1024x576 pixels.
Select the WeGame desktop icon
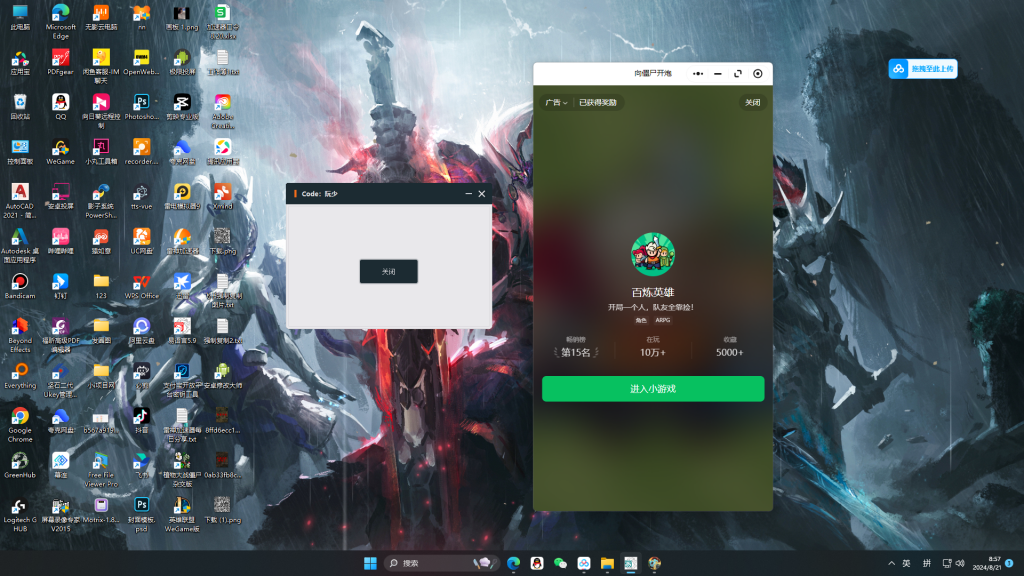click(61, 147)
